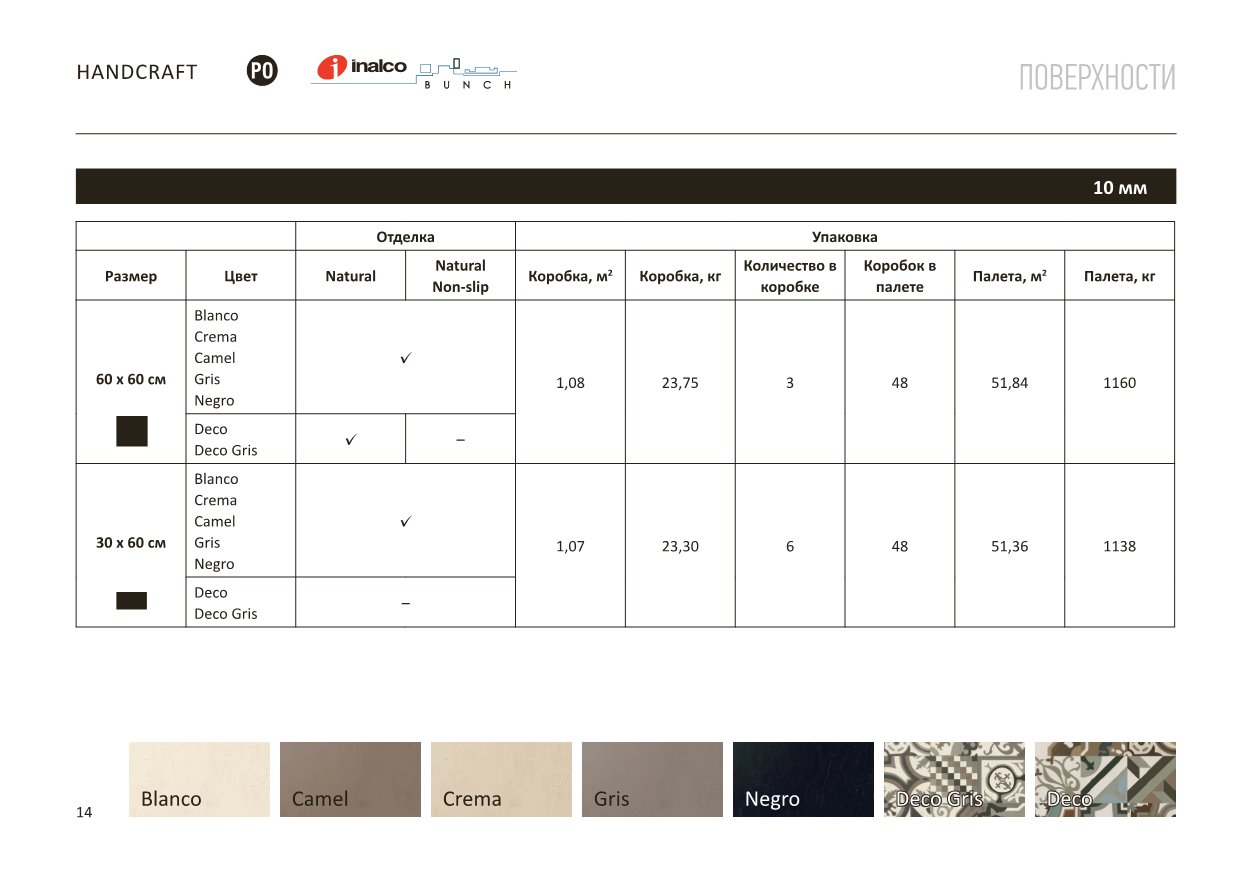Click the Non-slip dash for 60 x 60 Deco
This screenshot has width=1233, height=892.
[x=460, y=439]
